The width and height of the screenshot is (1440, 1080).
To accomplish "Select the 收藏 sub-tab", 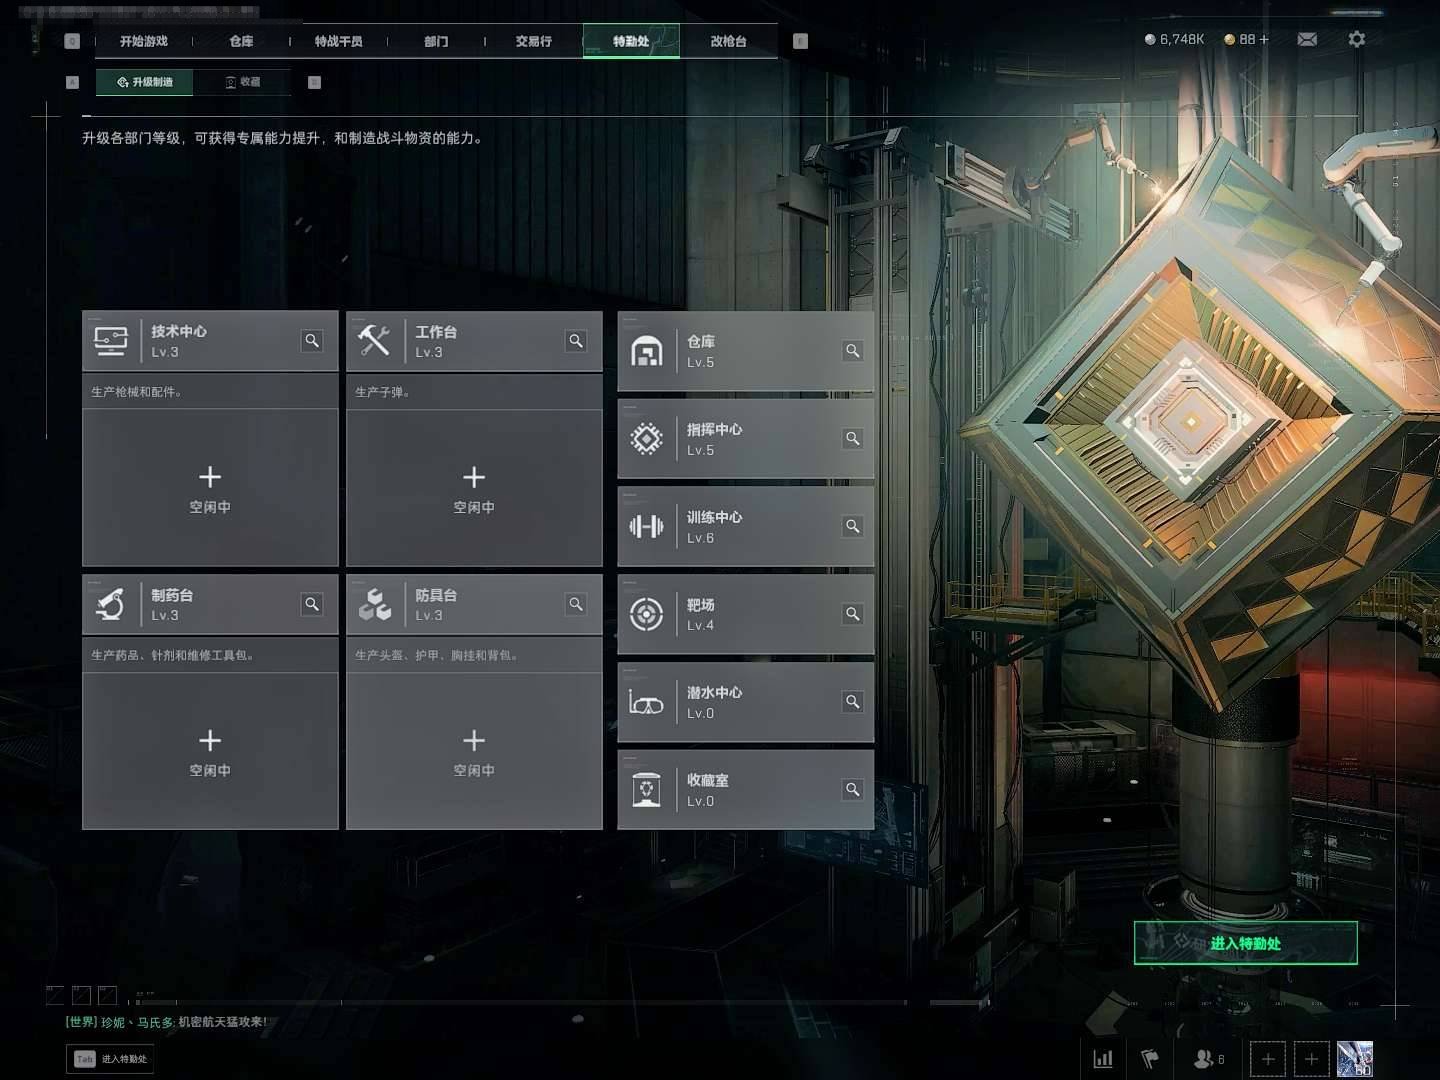I will point(243,82).
